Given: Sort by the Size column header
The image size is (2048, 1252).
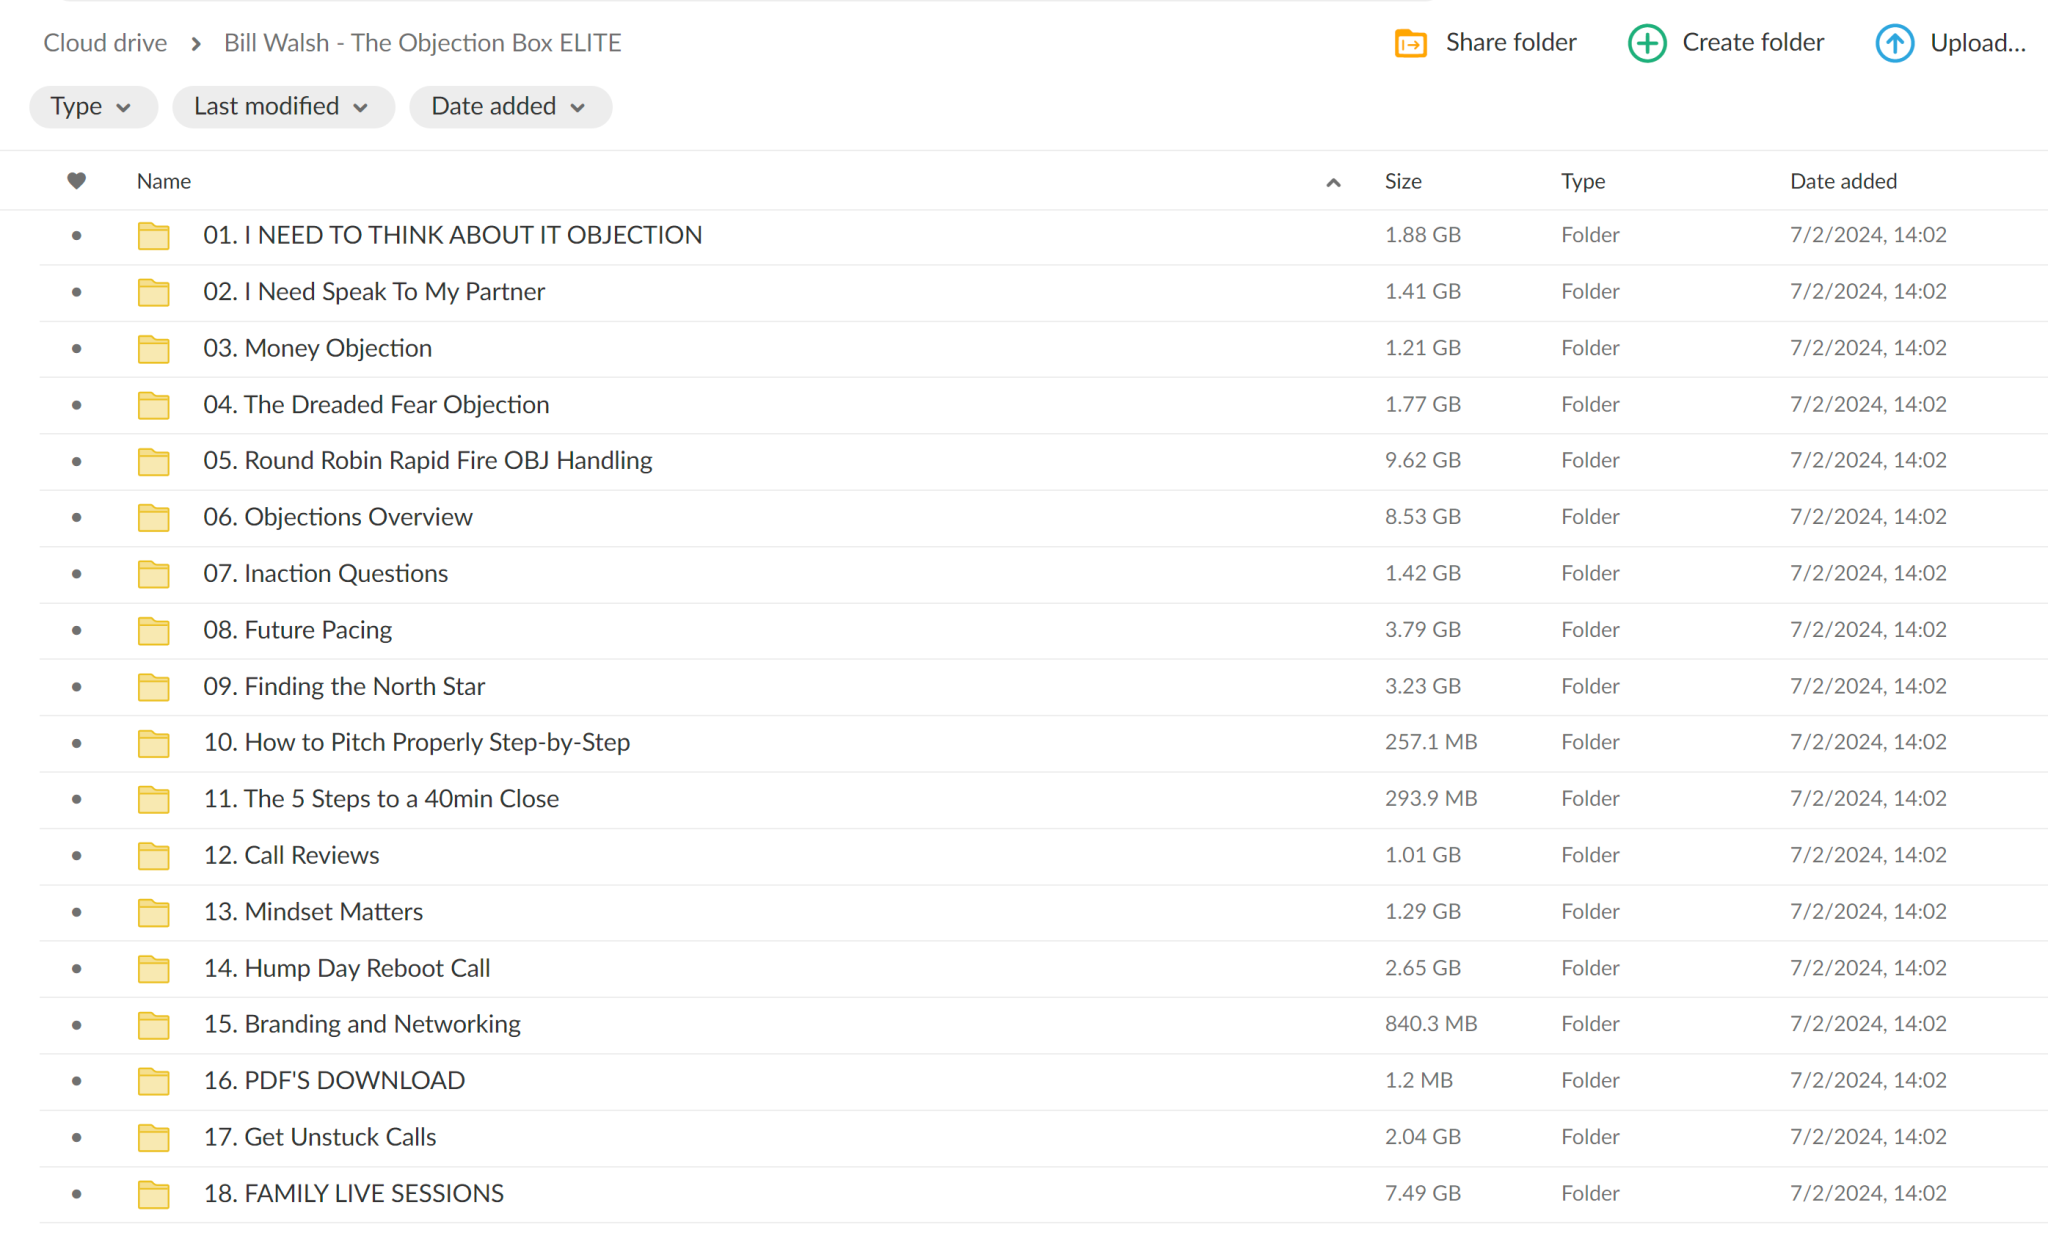Looking at the screenshot, I should tap(1402, 181).
